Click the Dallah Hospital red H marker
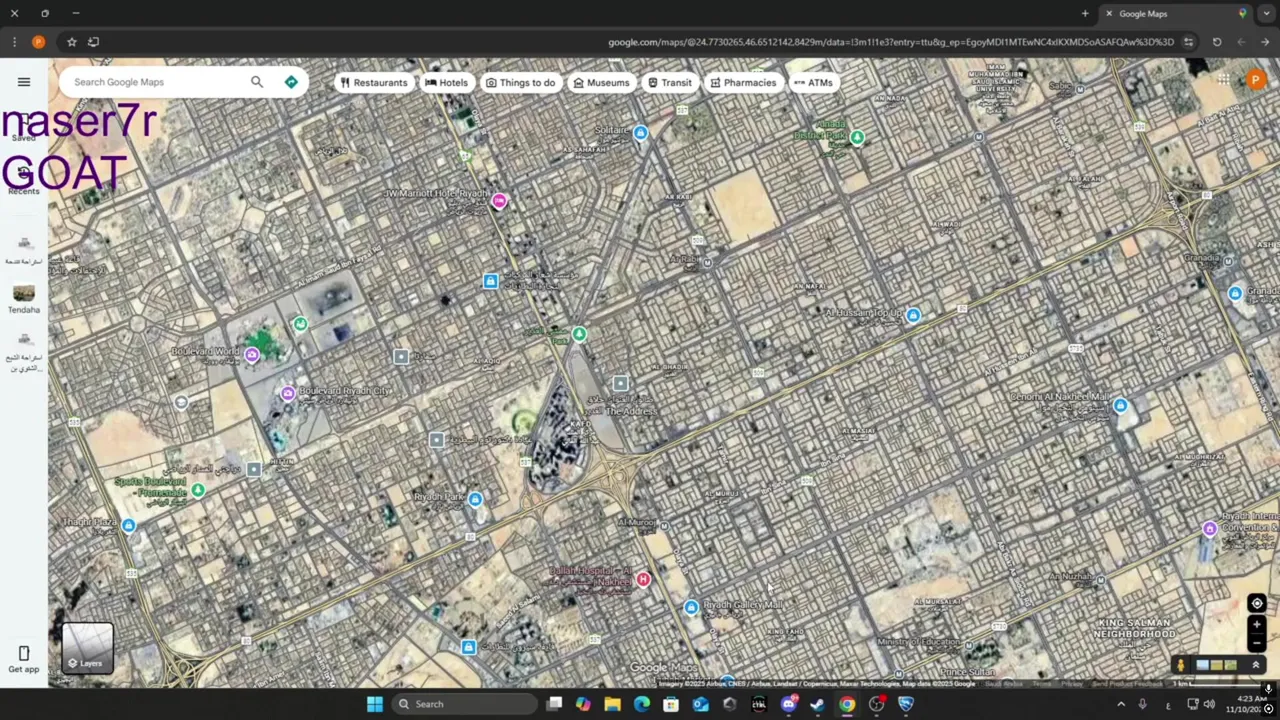The image size is (1280, 720). tap(643, 579)
